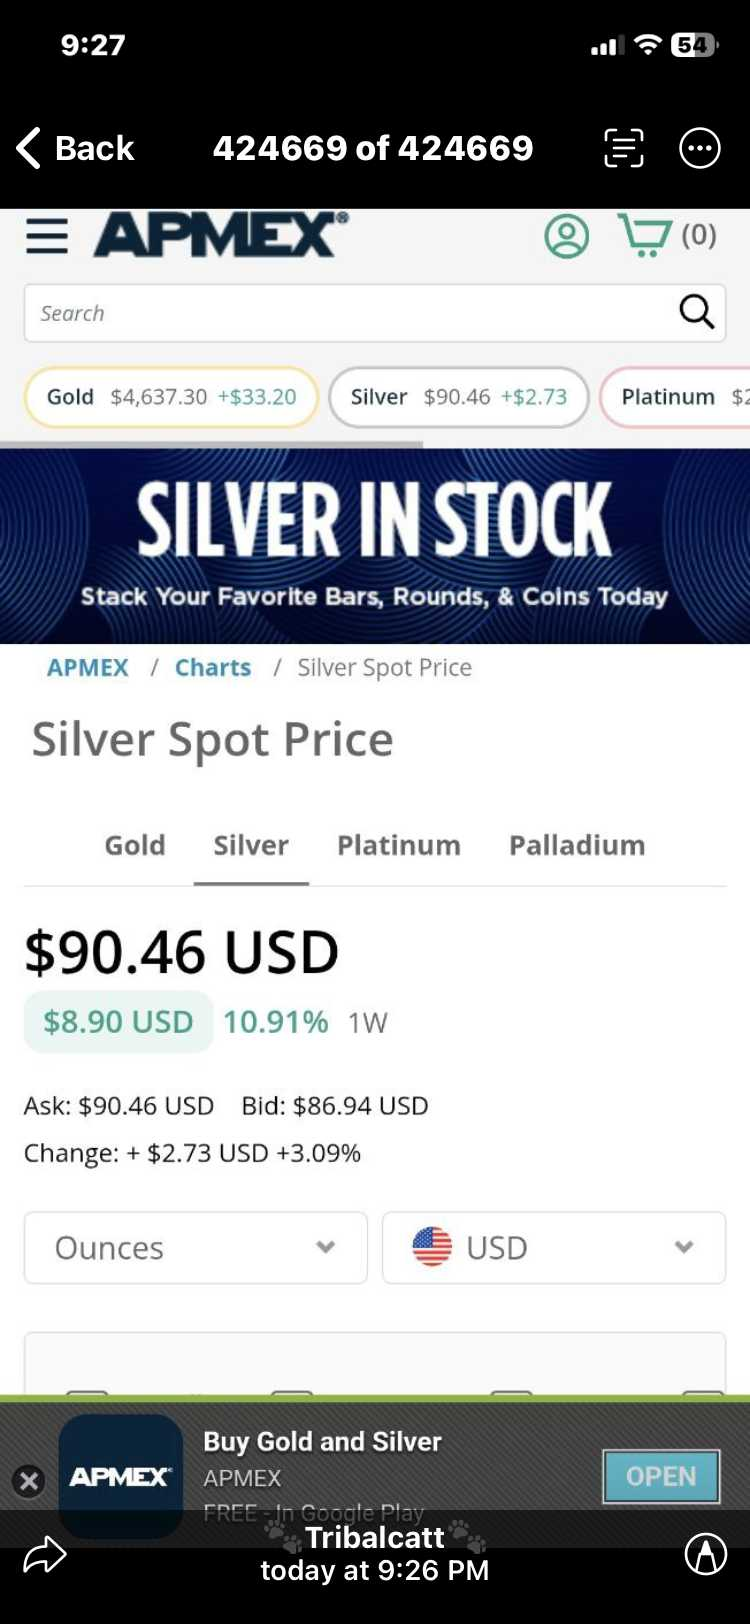Tap the Silver spot price pill

point(458,397)
